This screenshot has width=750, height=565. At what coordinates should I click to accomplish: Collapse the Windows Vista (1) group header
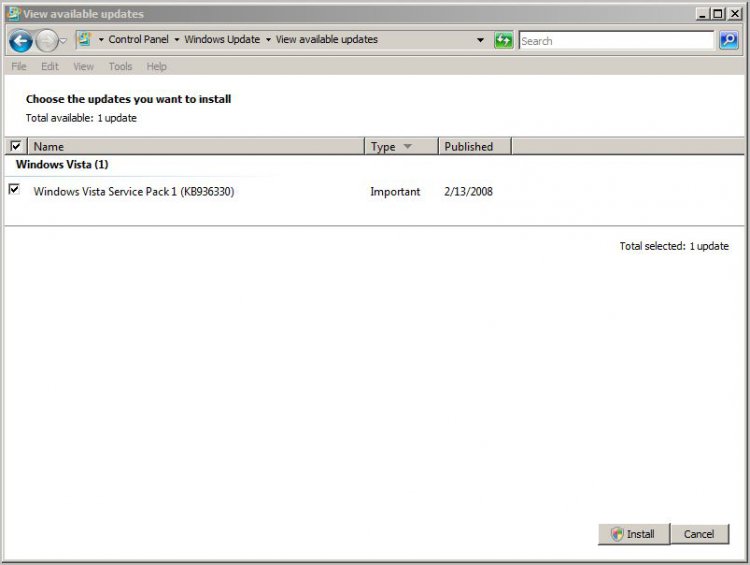[x=62, y=165]
